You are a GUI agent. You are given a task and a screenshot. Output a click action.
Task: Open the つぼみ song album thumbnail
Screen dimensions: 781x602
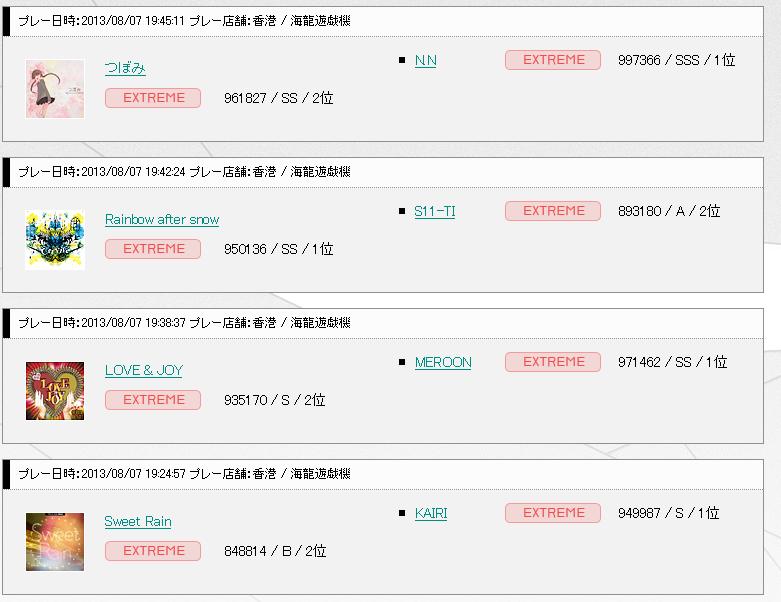pos(55,89)
